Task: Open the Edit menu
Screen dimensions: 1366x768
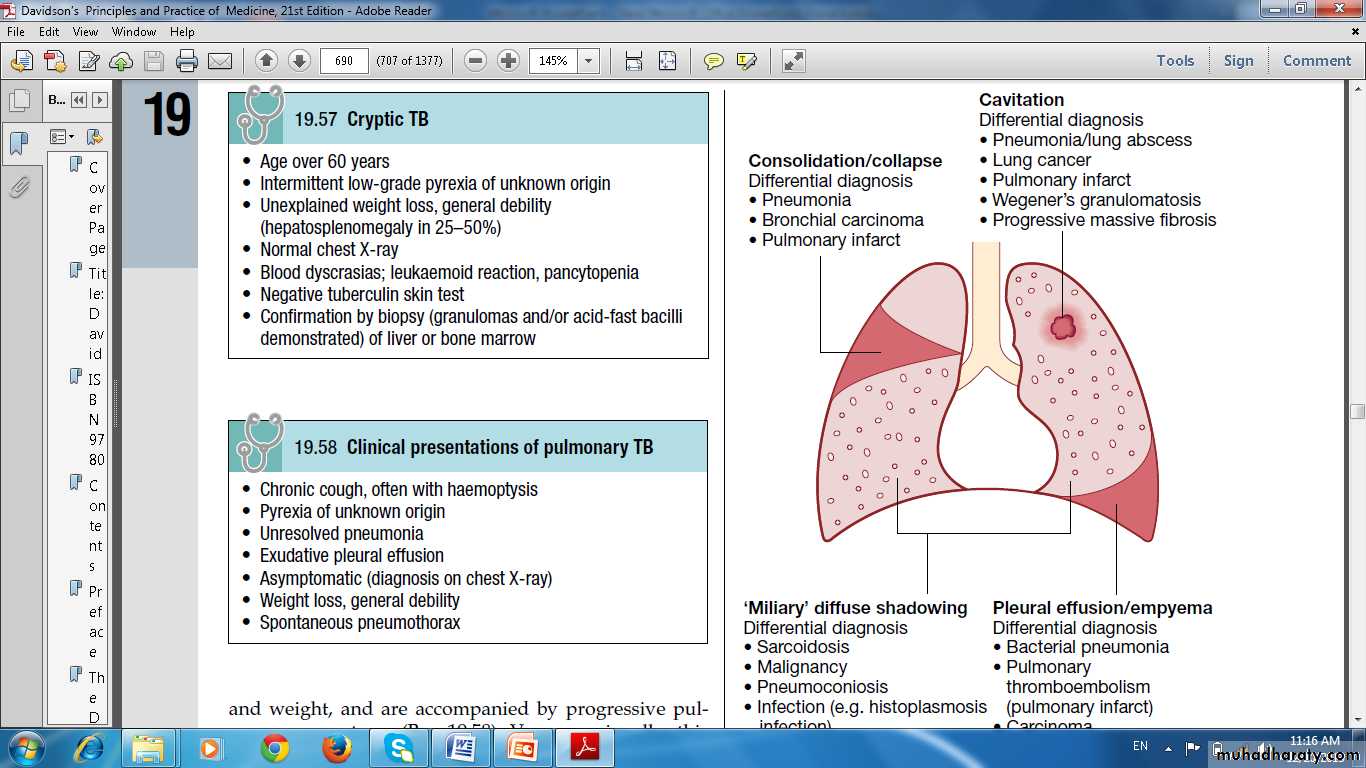Action: (49, 32)
